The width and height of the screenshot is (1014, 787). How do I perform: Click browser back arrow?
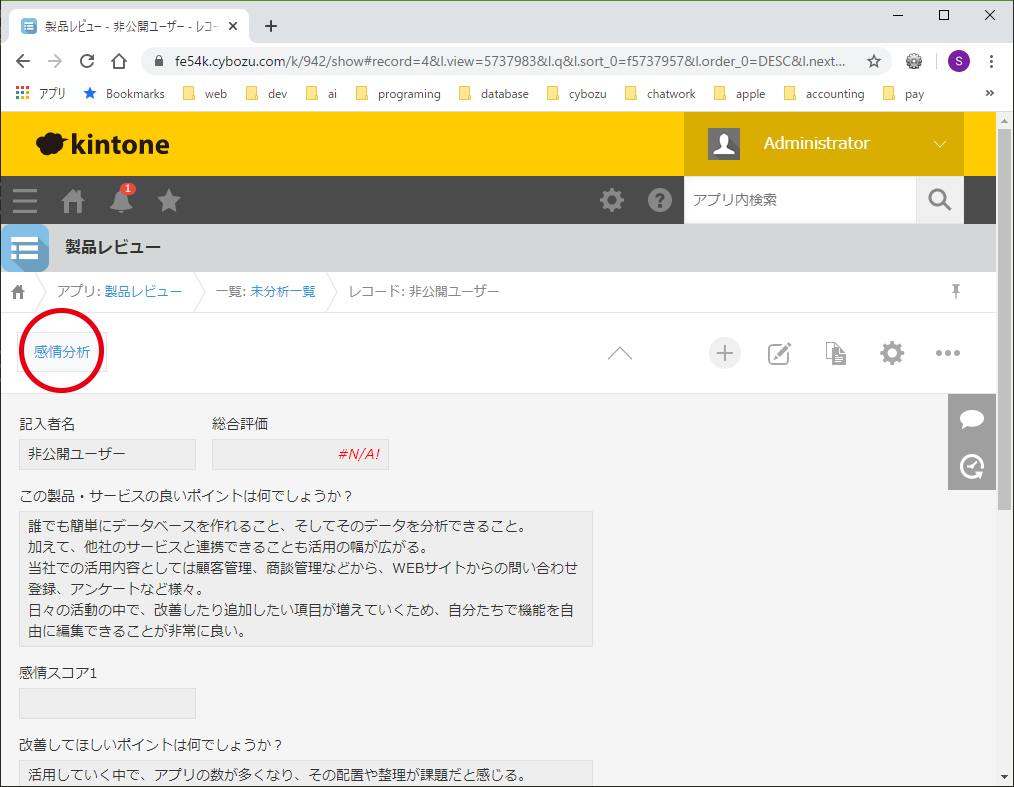(23, 61)
